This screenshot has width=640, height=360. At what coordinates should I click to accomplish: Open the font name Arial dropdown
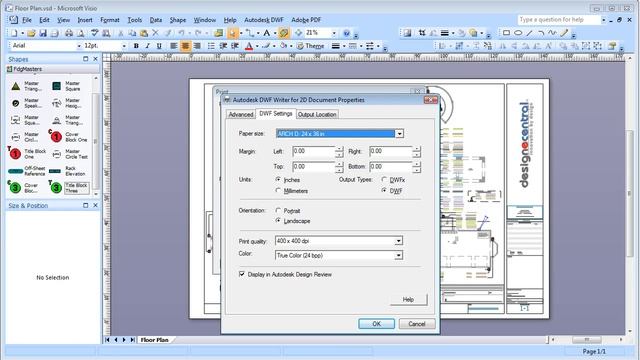pos(79,46)
